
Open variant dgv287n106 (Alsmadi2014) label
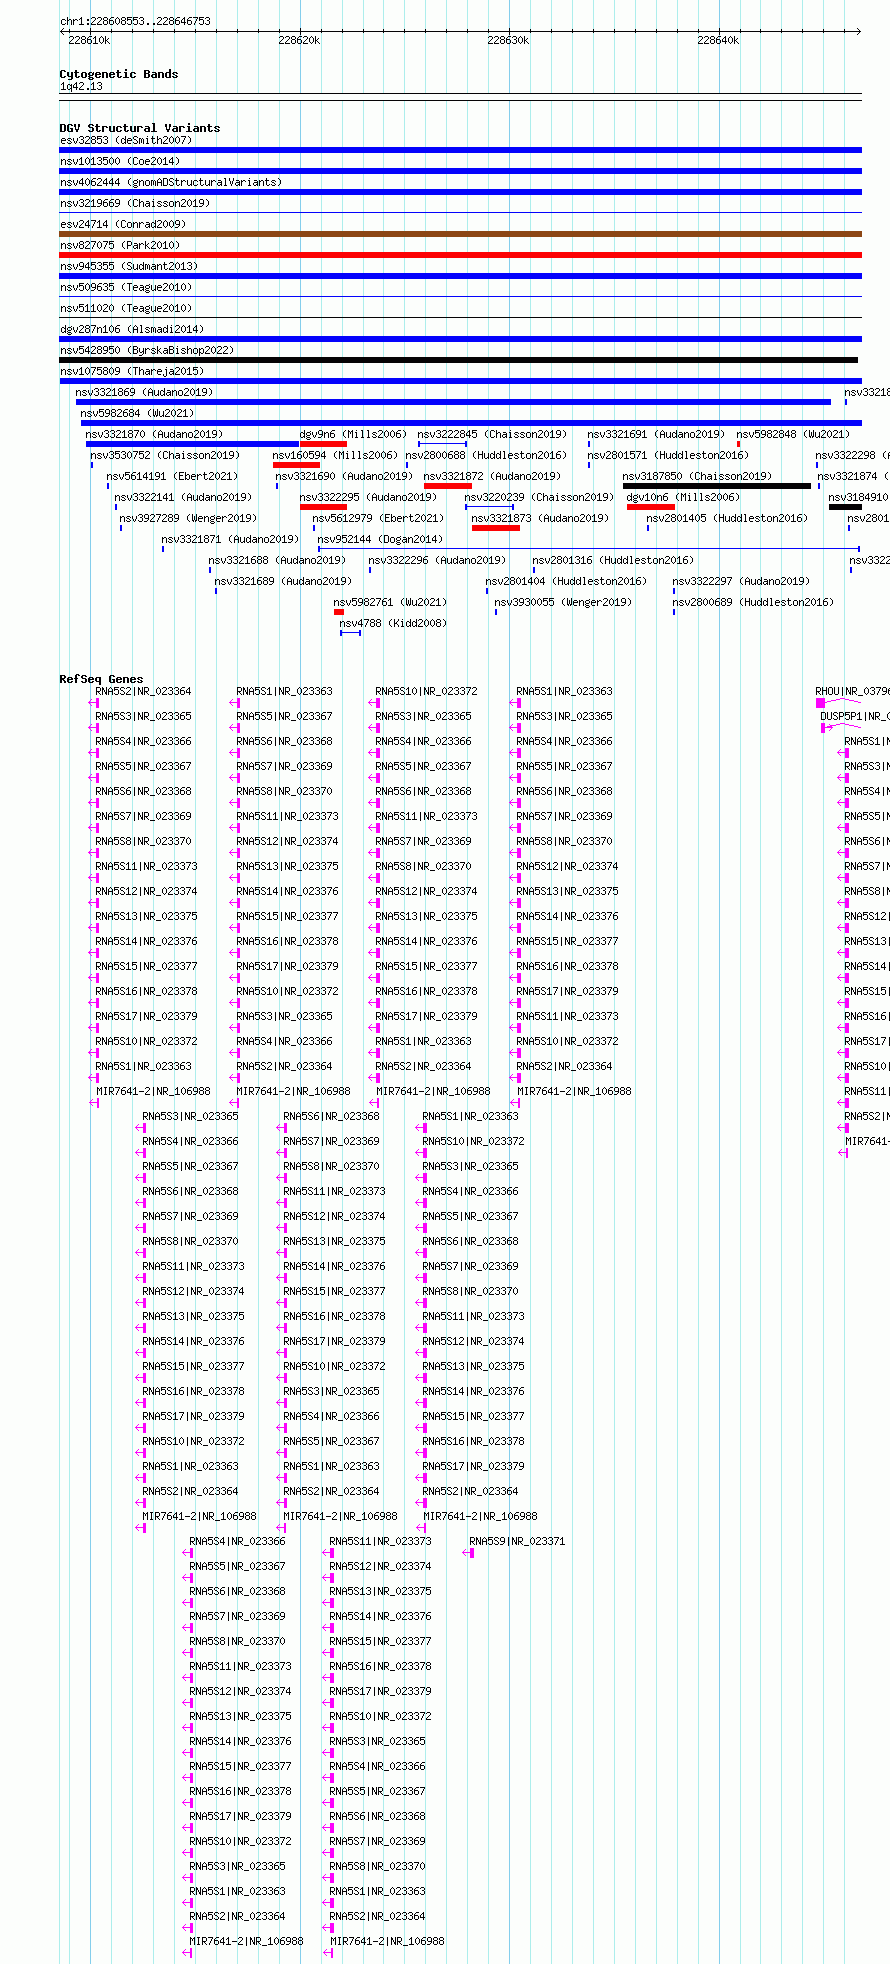132,329
